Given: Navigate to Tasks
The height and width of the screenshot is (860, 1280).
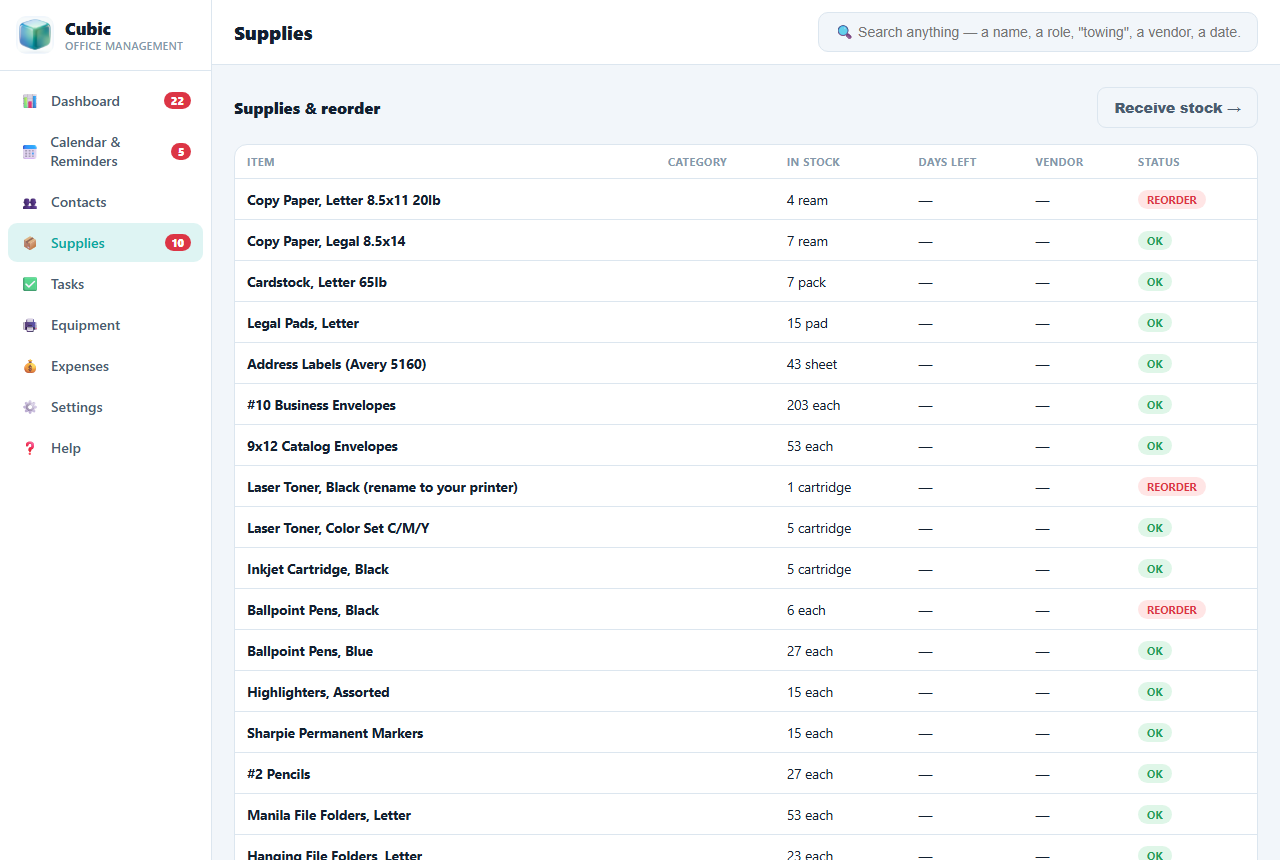Looking at the screenshot, I should (105, 284).
